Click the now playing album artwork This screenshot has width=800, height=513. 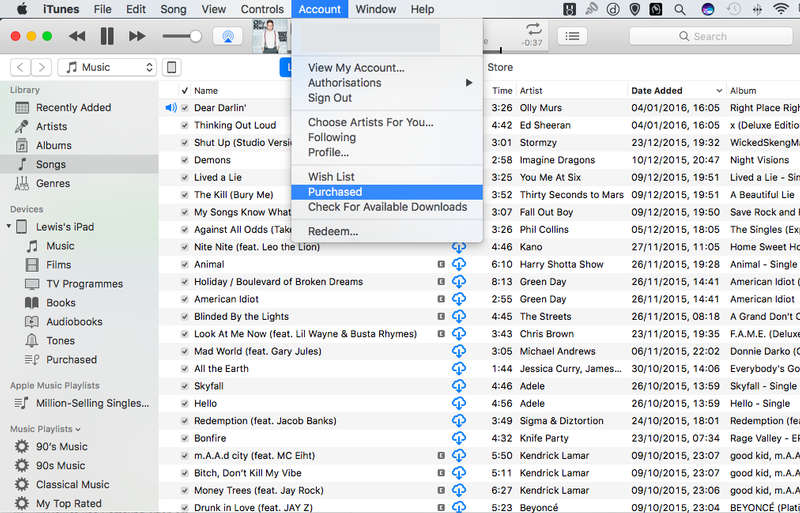[x=270, y=36]
